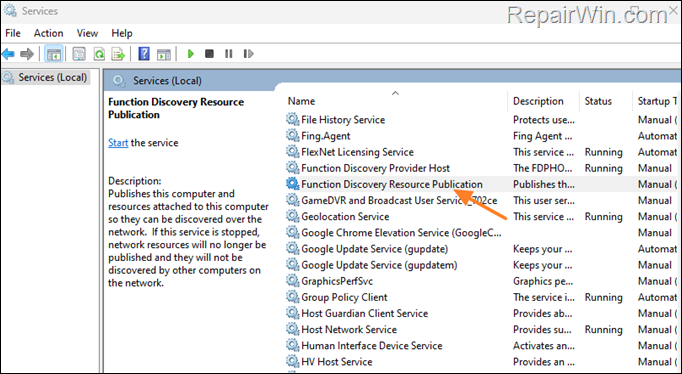Click Running status of Geolocation Service
Viewport: 682px width, 374px height.
coord(603,216)
